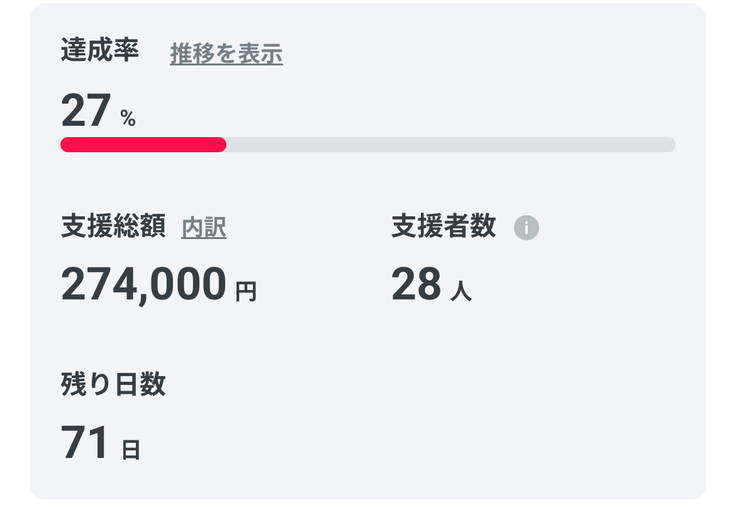Image resolution: width=736 pixels, height=507 pixels.
Task: Select the 支援総額 heading
Action: pos(113,227)
